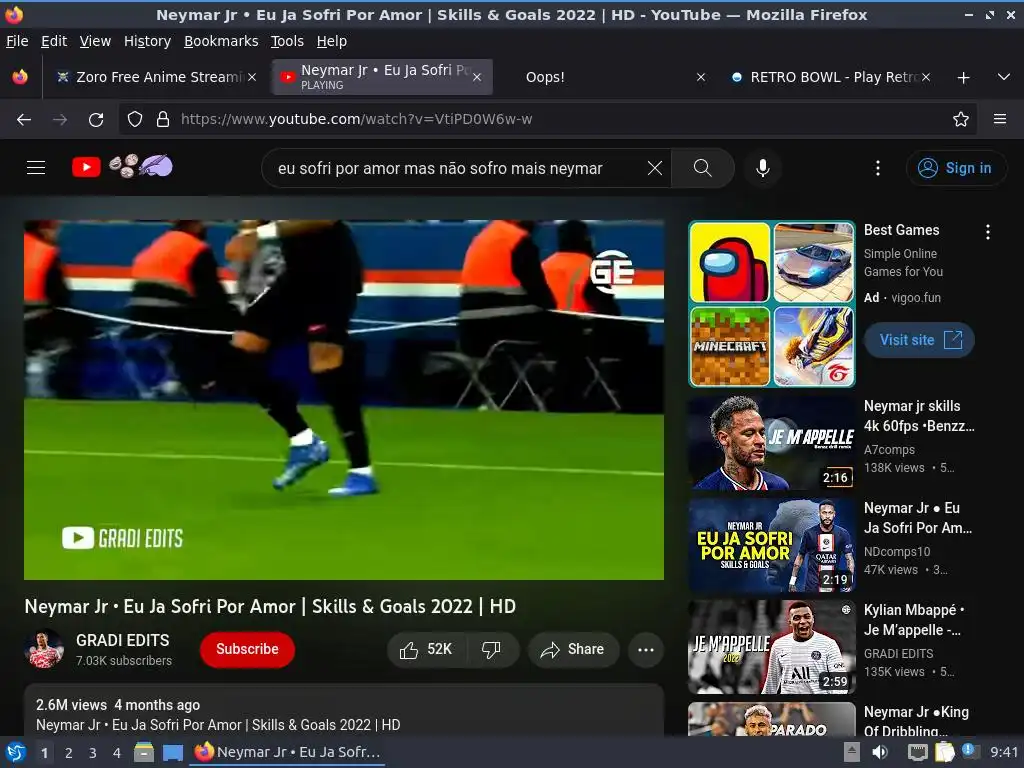Viewport: 1024px width, 768px height.
Task: Switch to workspace 4 in taskbar
Action: tap(116, 753)
